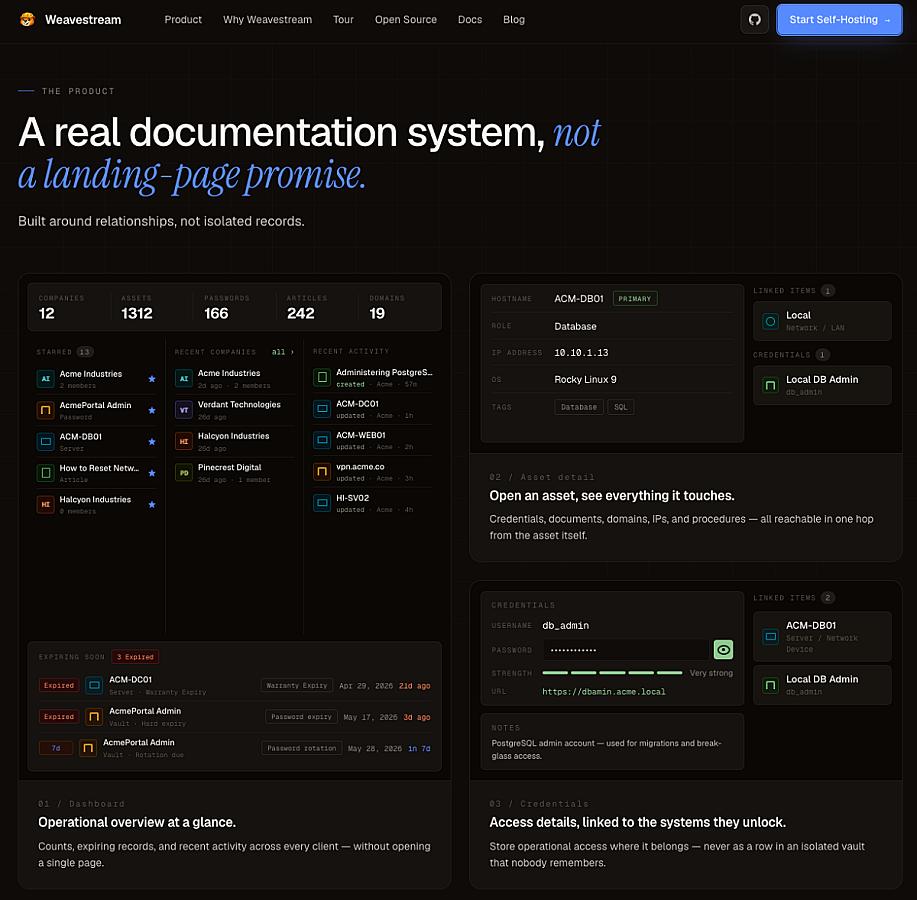The image size is (917, 900).
Task: Open the Blog nav item
Action: [x=513, y=19]
